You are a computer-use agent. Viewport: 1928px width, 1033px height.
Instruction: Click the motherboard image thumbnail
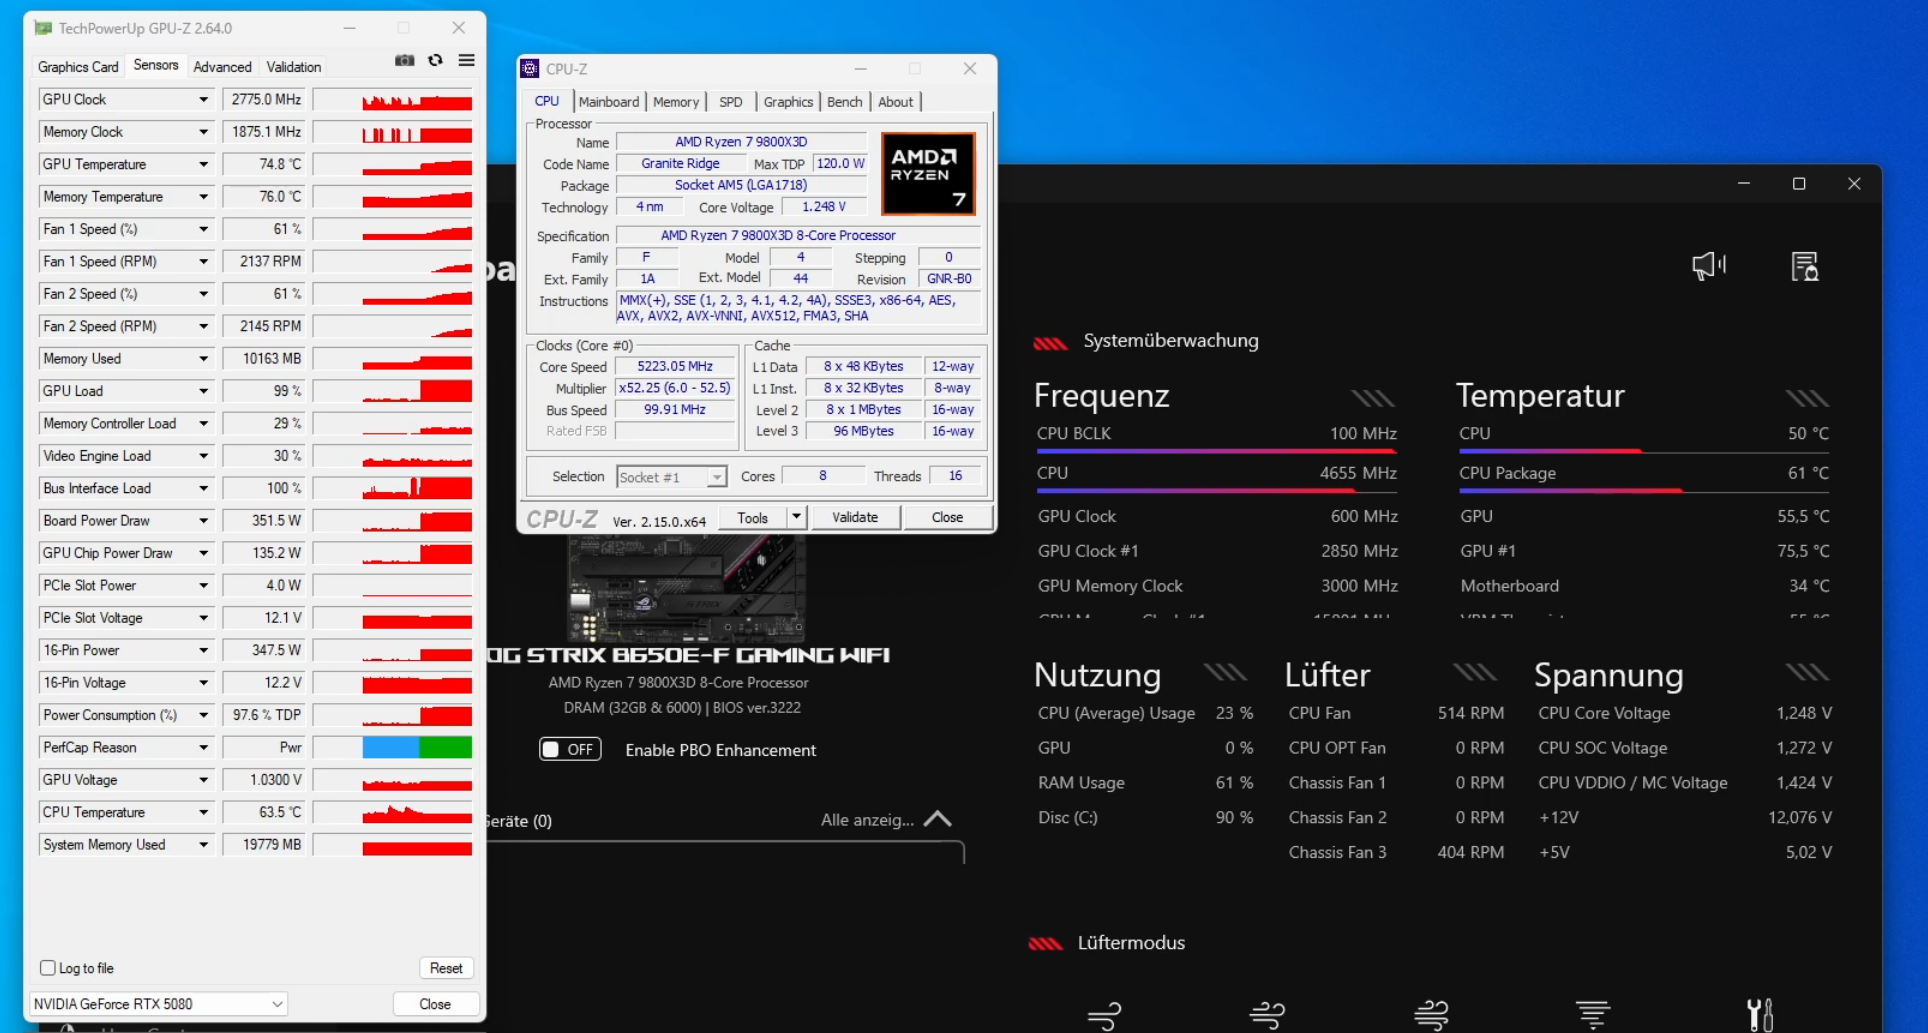point(686,588)
